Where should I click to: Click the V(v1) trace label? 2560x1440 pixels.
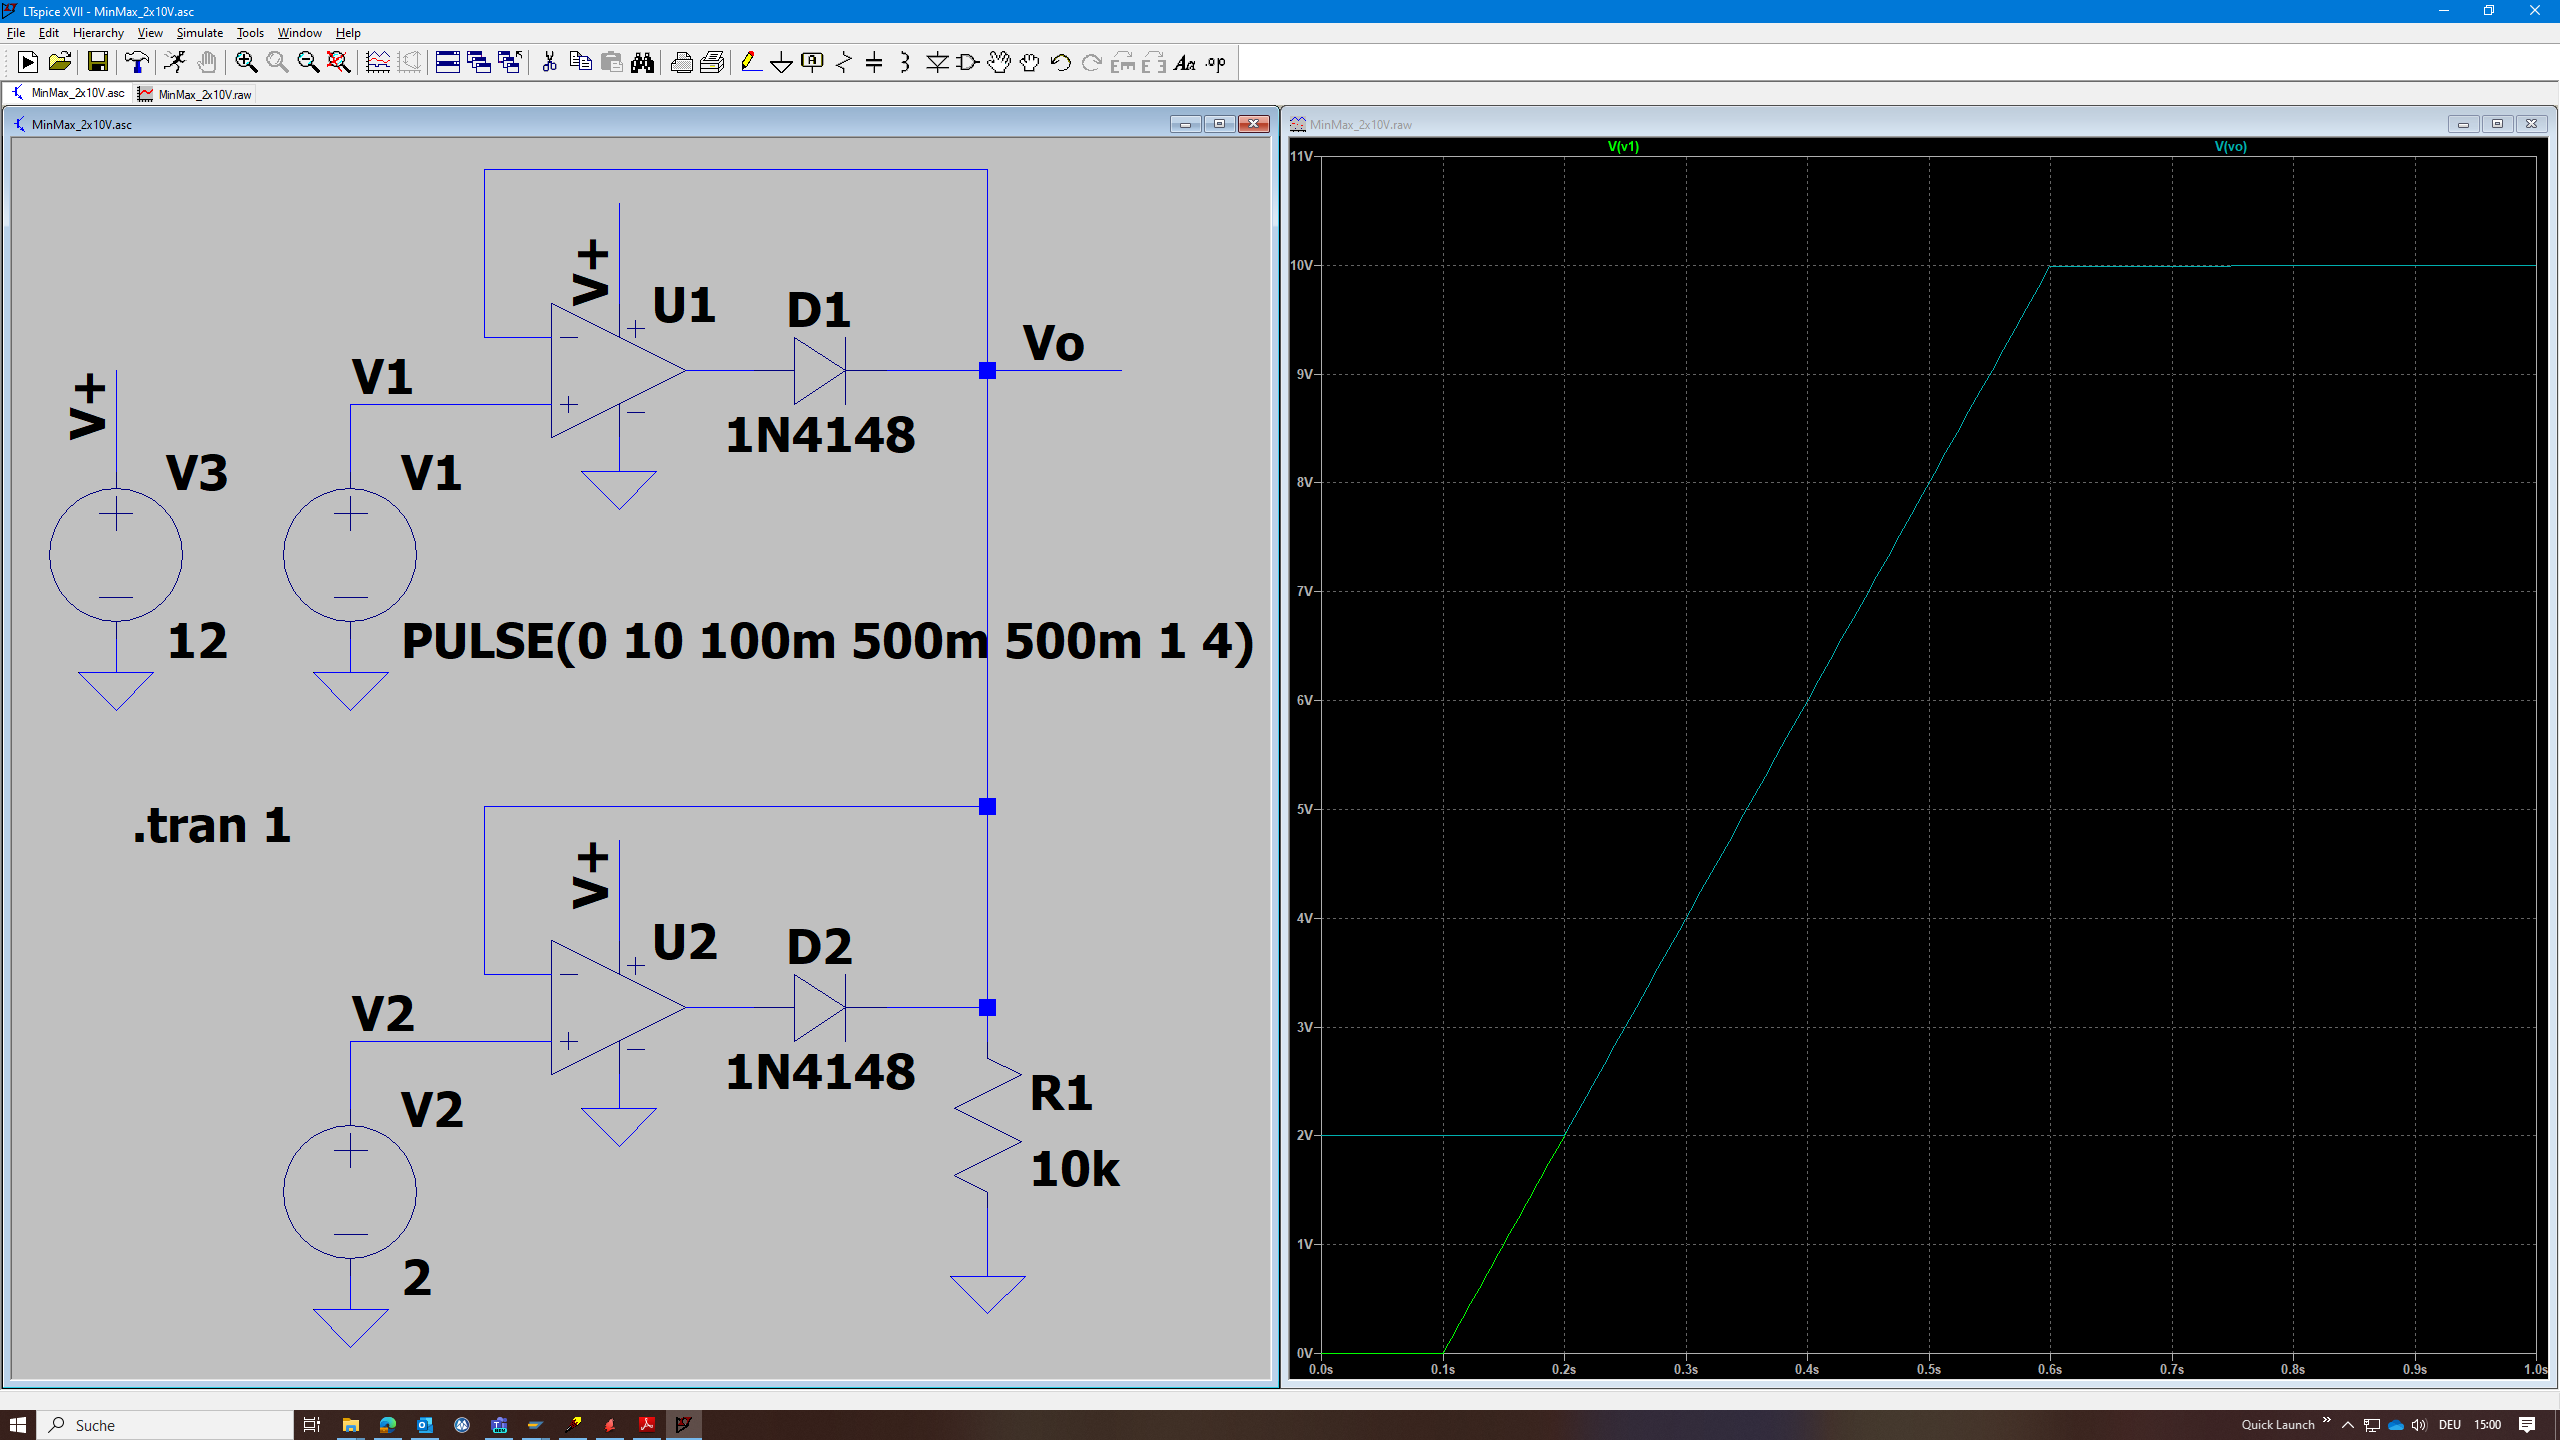[1623, 146]
